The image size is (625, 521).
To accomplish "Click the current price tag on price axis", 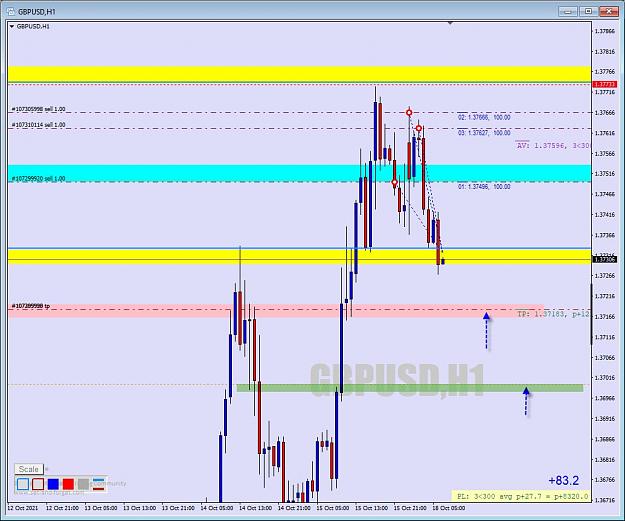I will coord(605,260).
